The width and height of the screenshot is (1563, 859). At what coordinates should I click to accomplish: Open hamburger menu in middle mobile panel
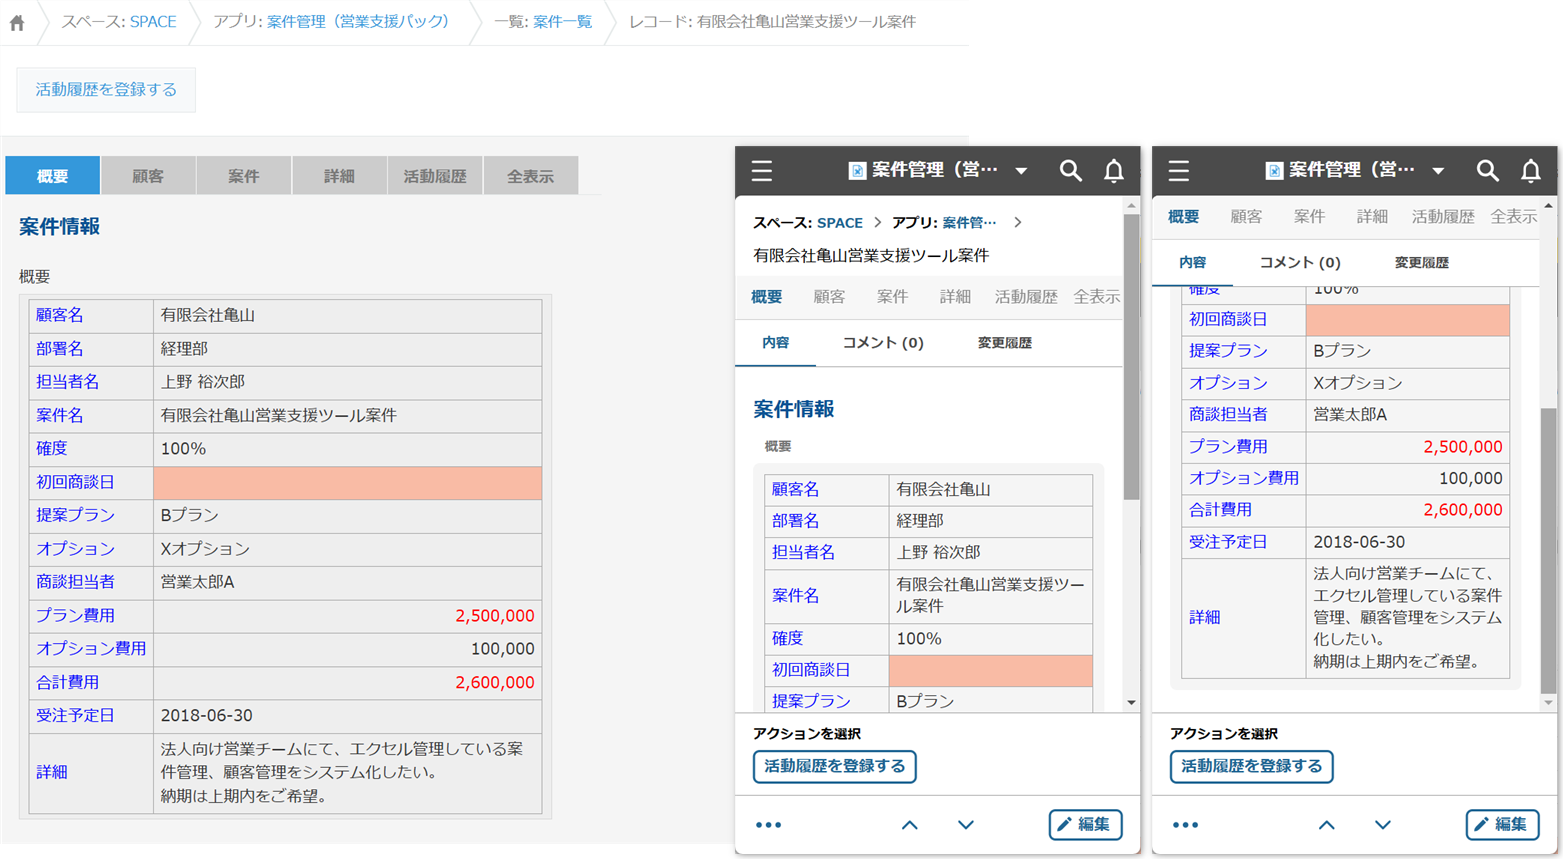[x=762, y=171]
